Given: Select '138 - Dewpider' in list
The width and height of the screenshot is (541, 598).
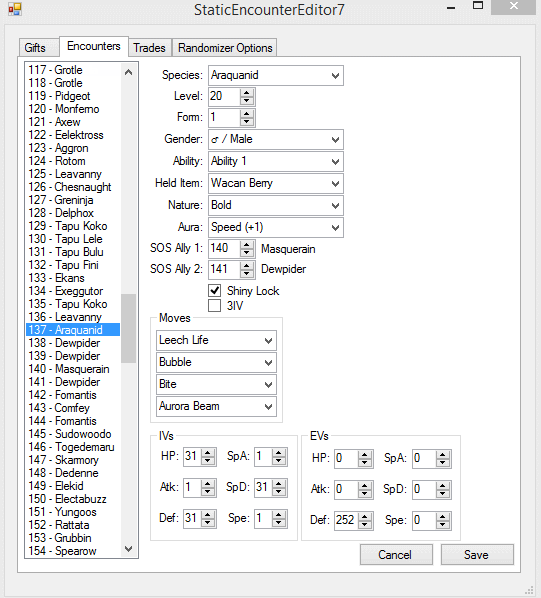Looking at the screenshot, I should pos(73,342).
